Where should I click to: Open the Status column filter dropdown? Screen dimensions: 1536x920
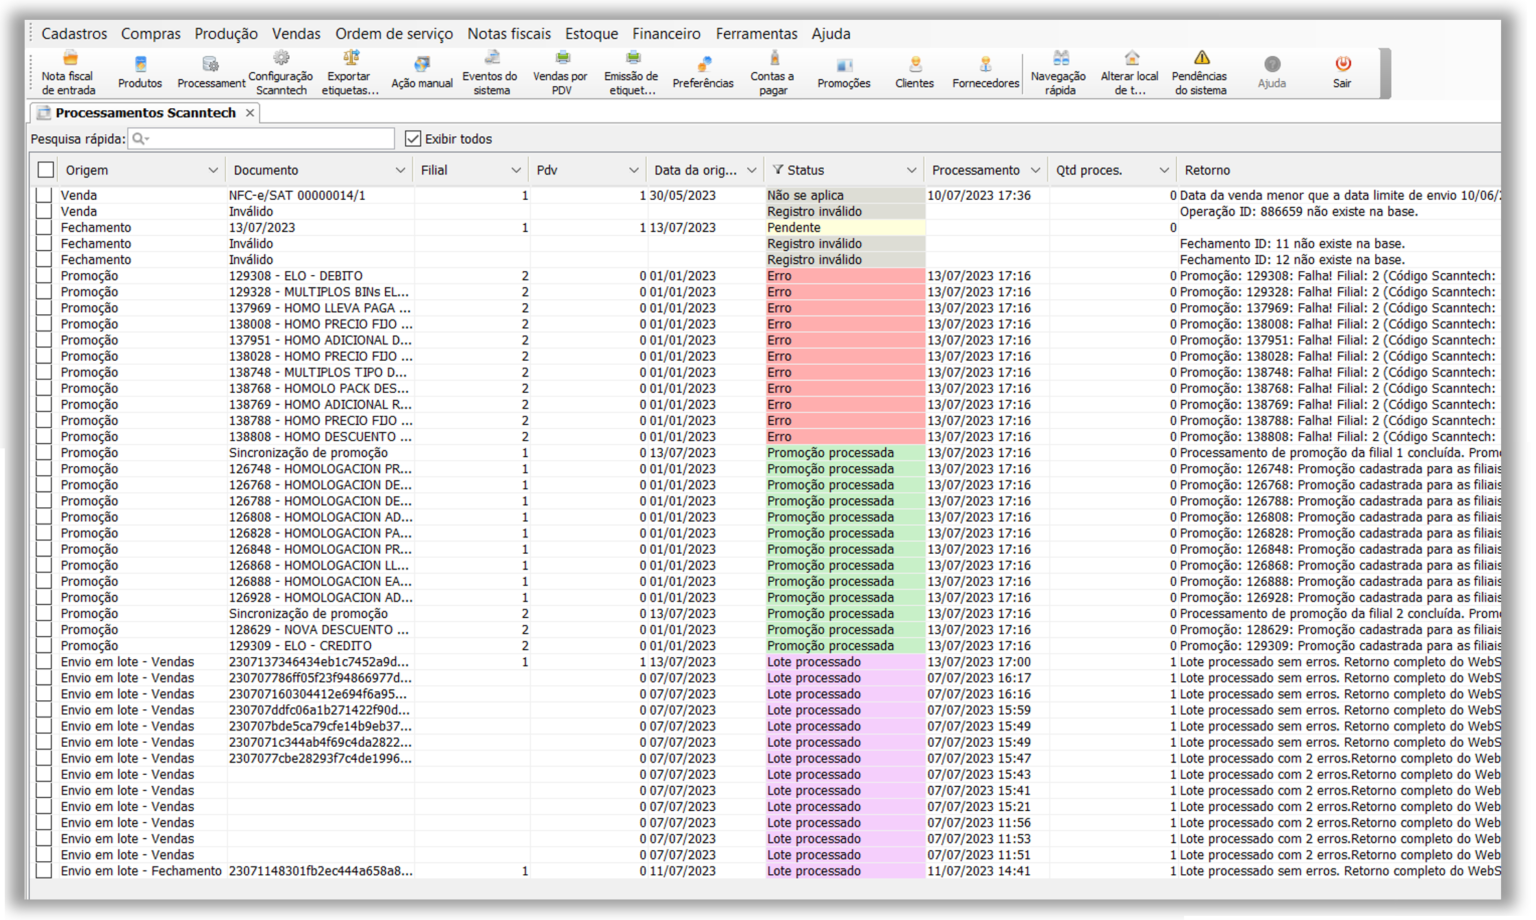point(910,171)
